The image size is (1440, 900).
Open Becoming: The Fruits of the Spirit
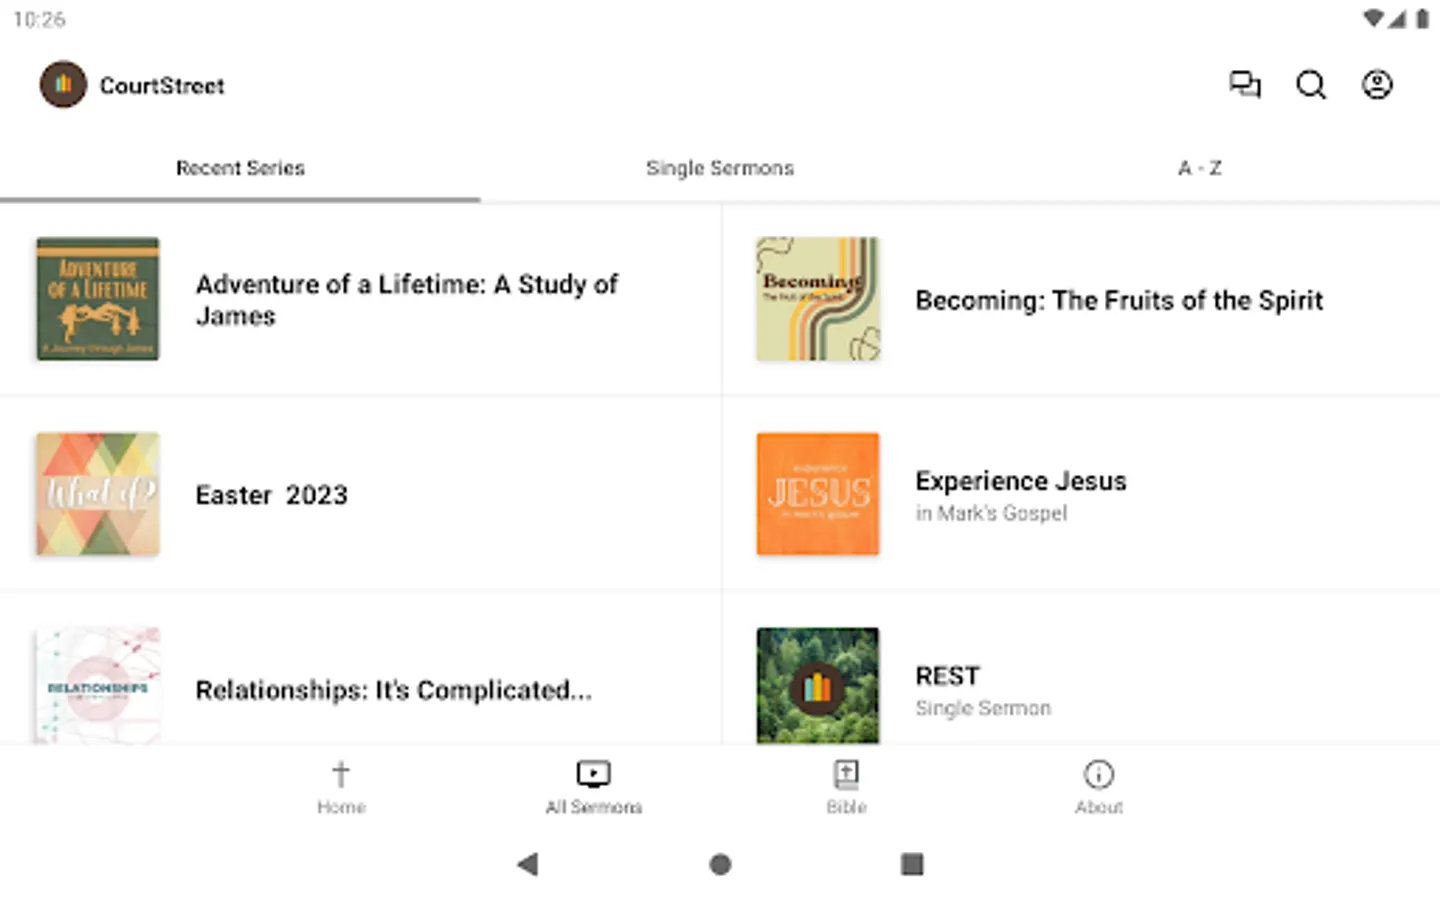pyautogui.click(x=1119, y=300)
